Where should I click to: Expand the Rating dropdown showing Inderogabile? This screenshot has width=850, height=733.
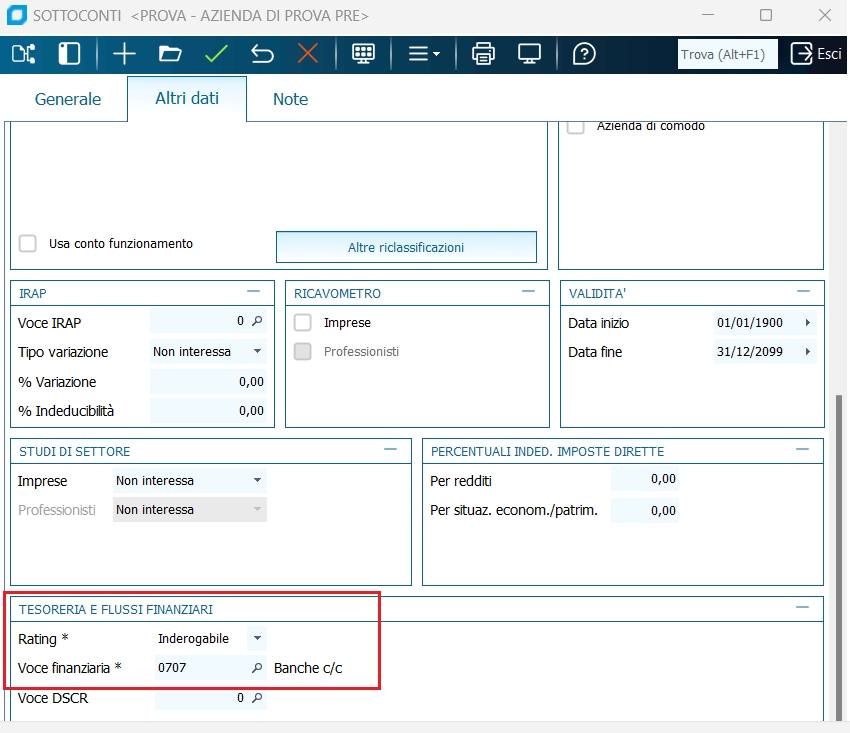coord(257,638)
